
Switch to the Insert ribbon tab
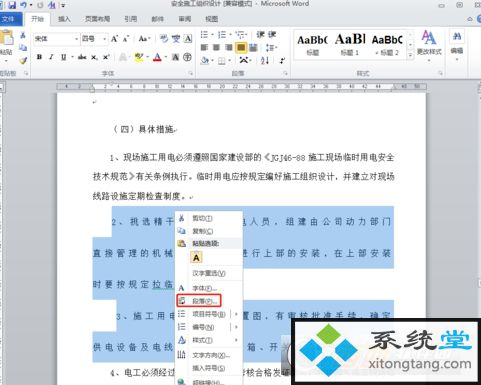pyautogui.click(x=64, y=19)
